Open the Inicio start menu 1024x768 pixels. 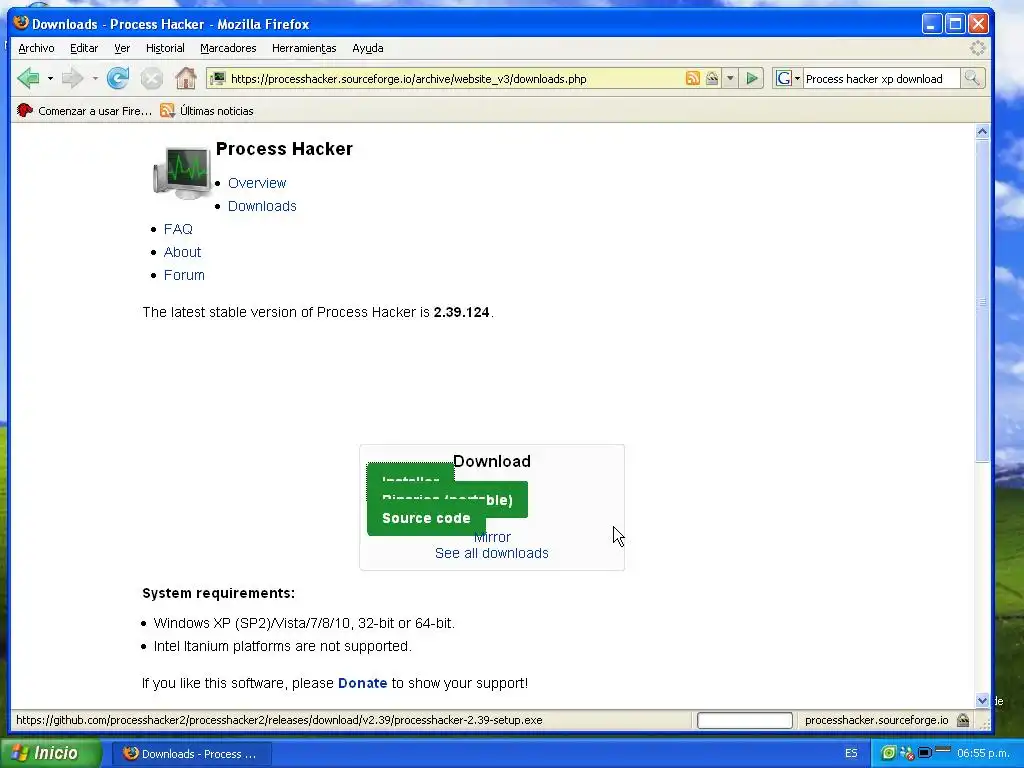pyautogui.click(x=51, y=754)
